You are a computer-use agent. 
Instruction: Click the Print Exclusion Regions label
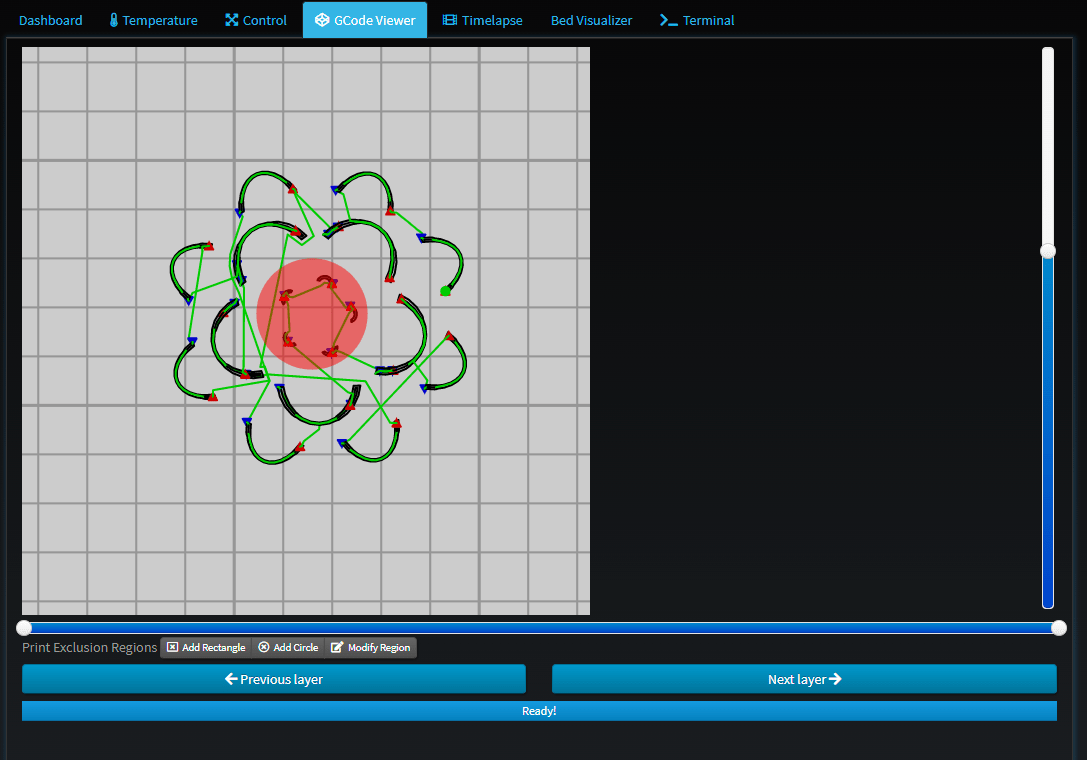pyautogui.click(x=90, y=648)
